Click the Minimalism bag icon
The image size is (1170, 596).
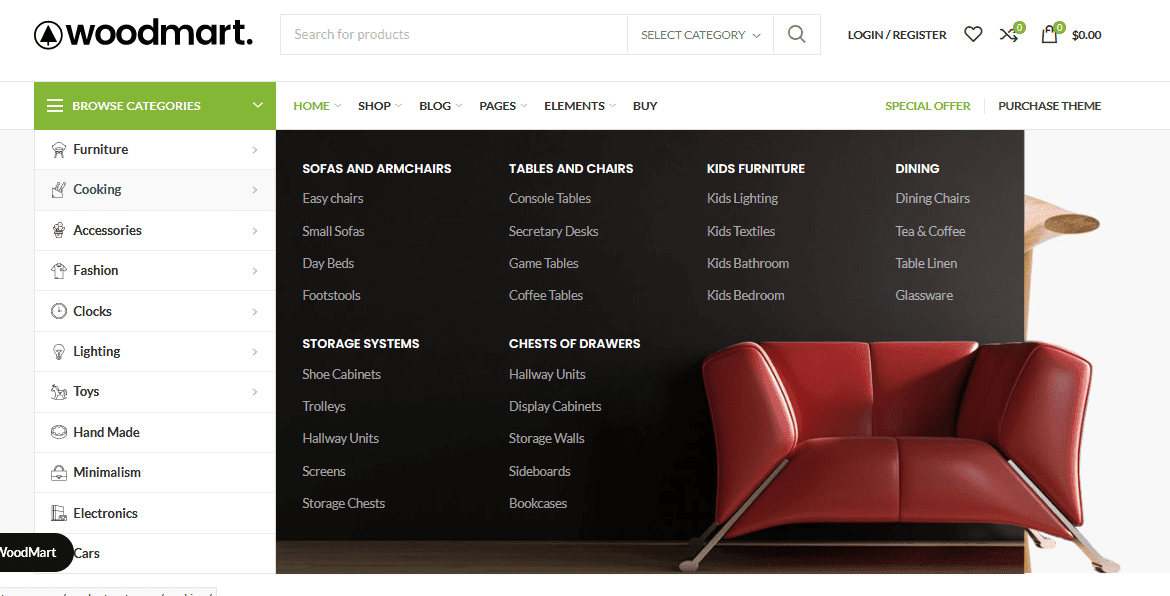(x=58, y=473)
